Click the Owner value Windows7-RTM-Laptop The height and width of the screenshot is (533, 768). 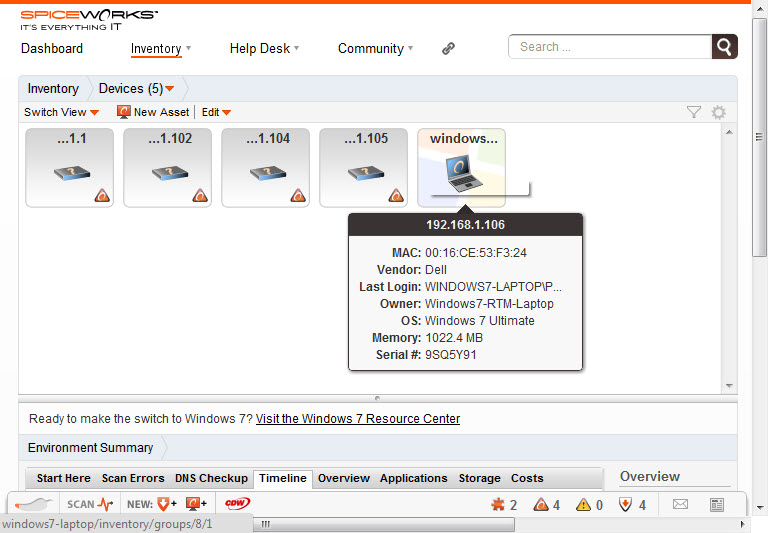click(x=489, y=304)
